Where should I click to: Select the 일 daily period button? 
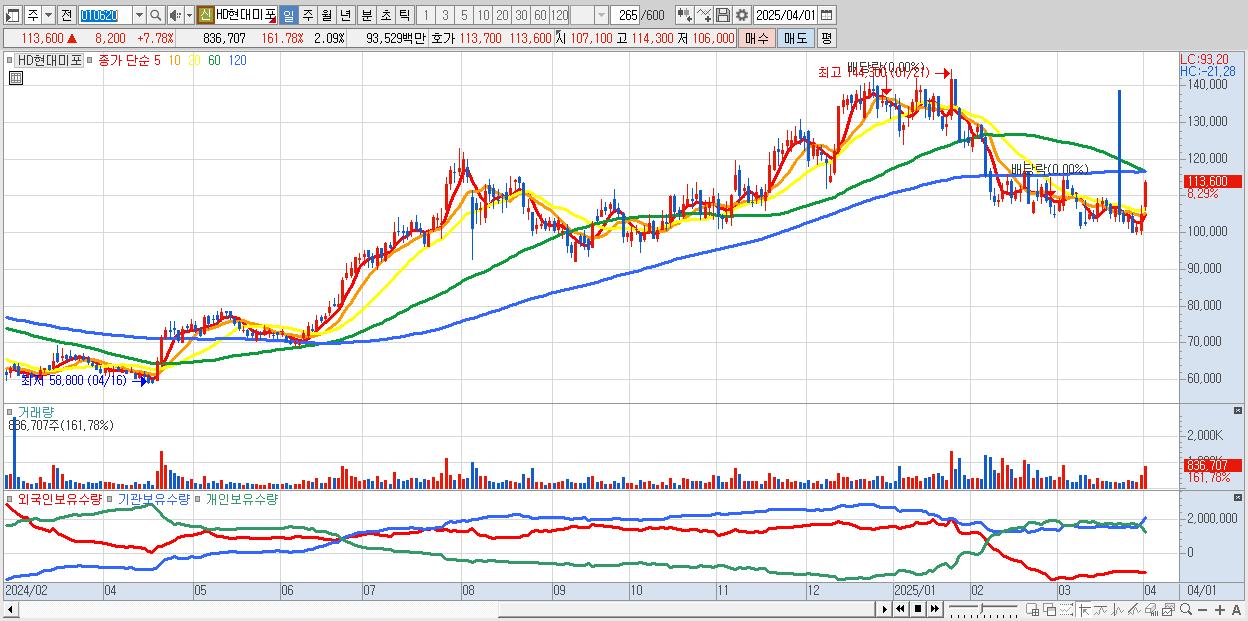click(288, 15)
